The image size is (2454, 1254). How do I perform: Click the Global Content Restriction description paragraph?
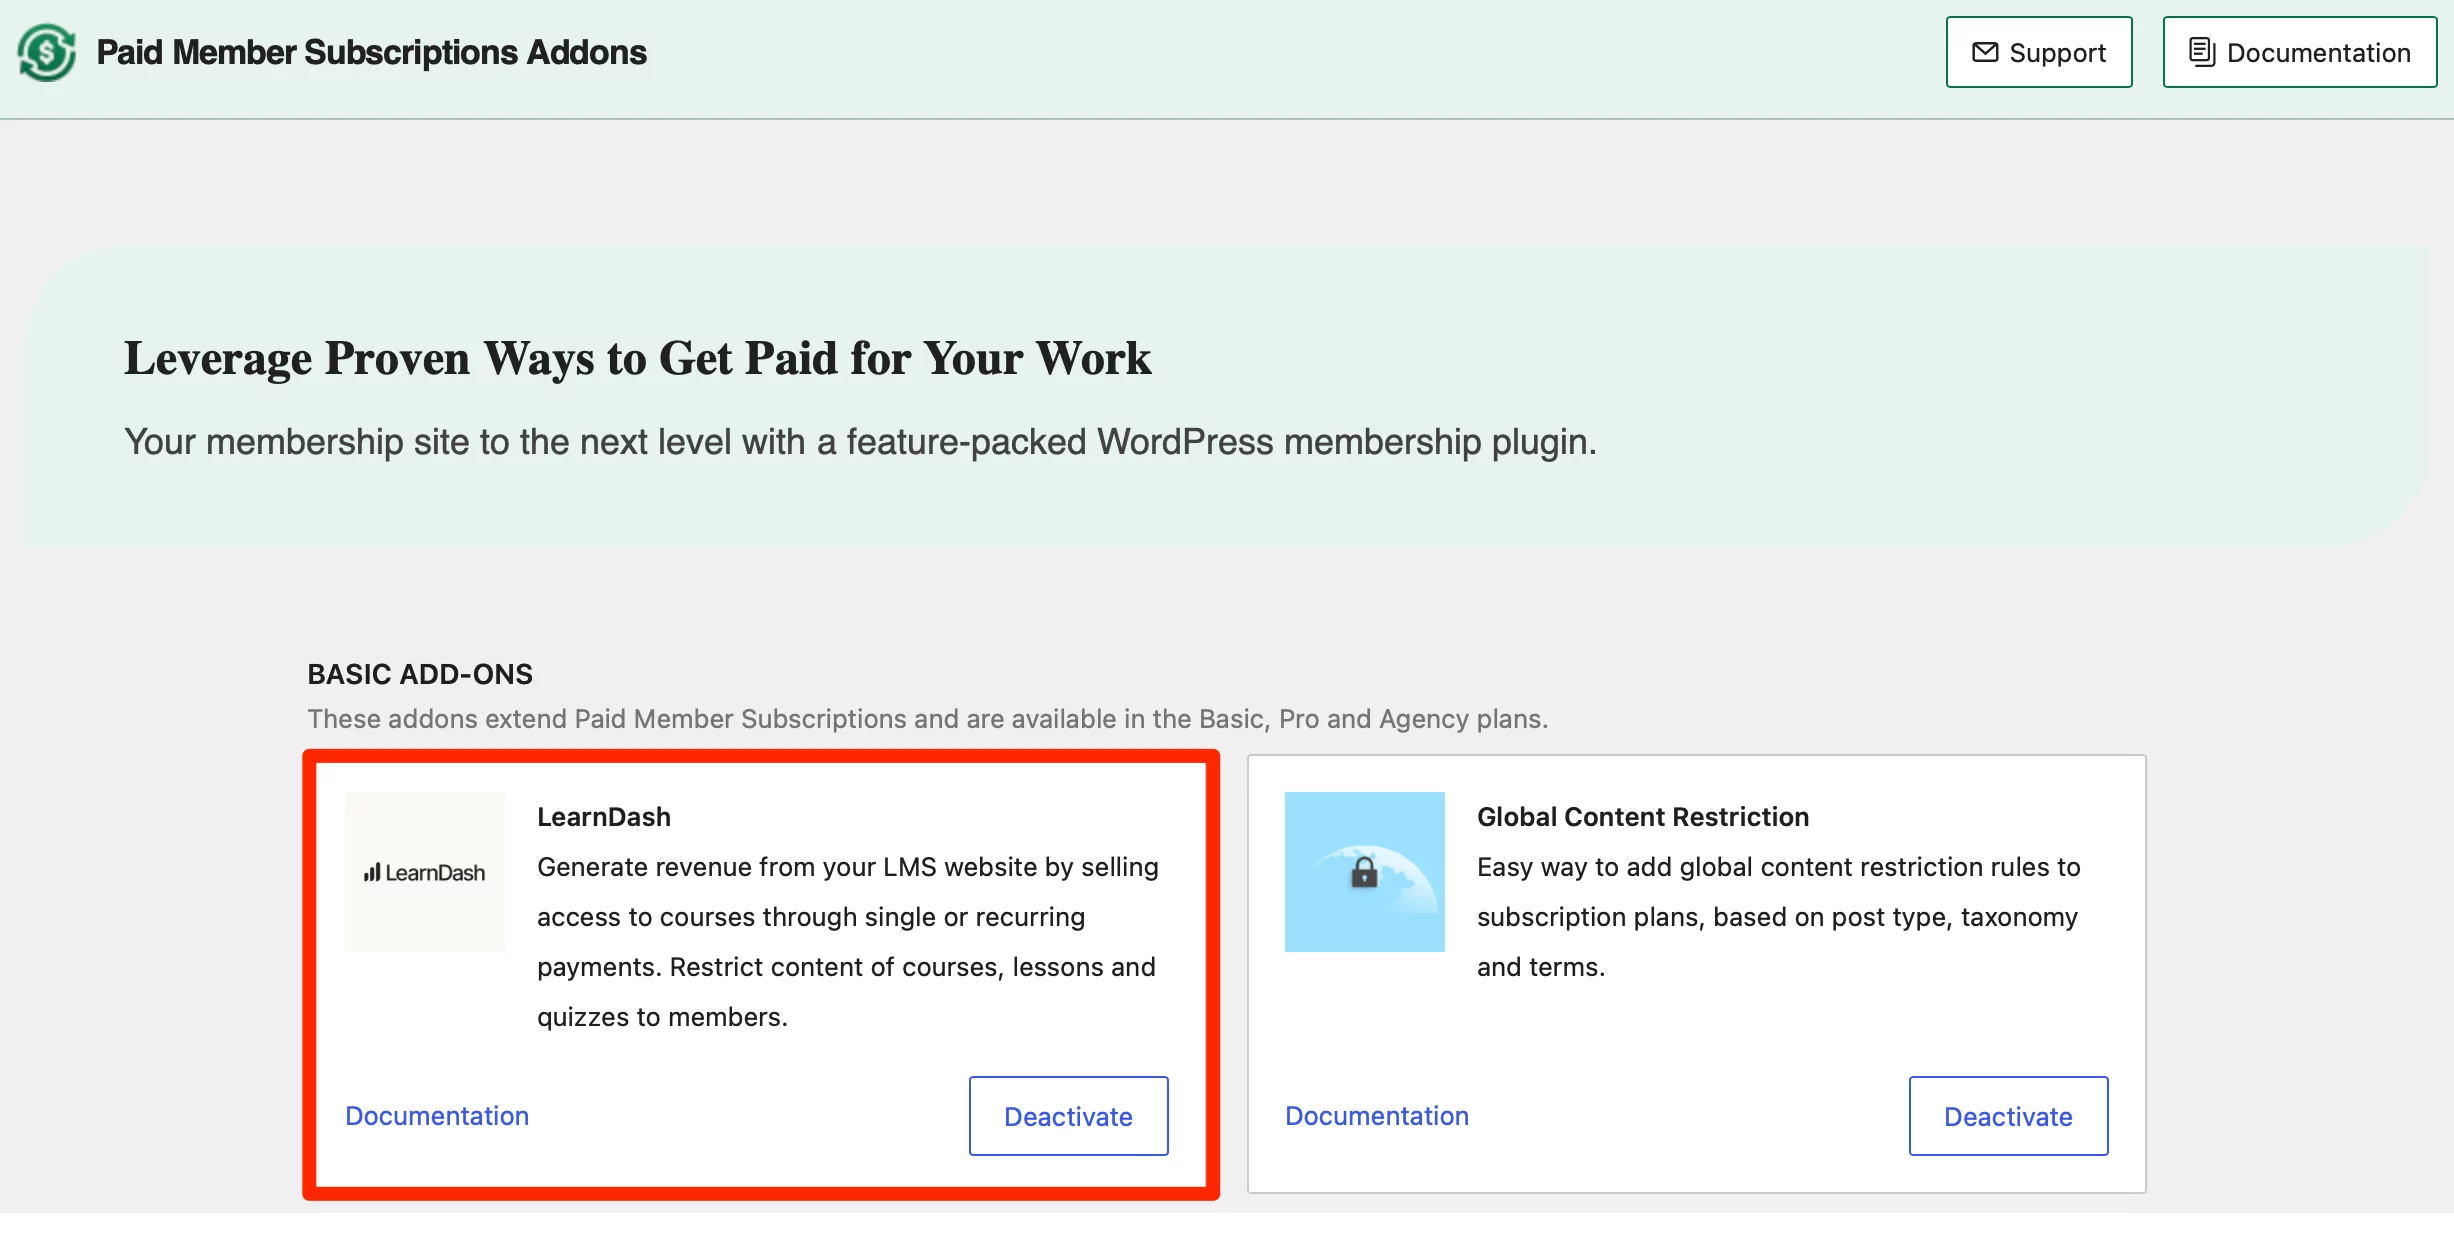[x=1779, y=917]
